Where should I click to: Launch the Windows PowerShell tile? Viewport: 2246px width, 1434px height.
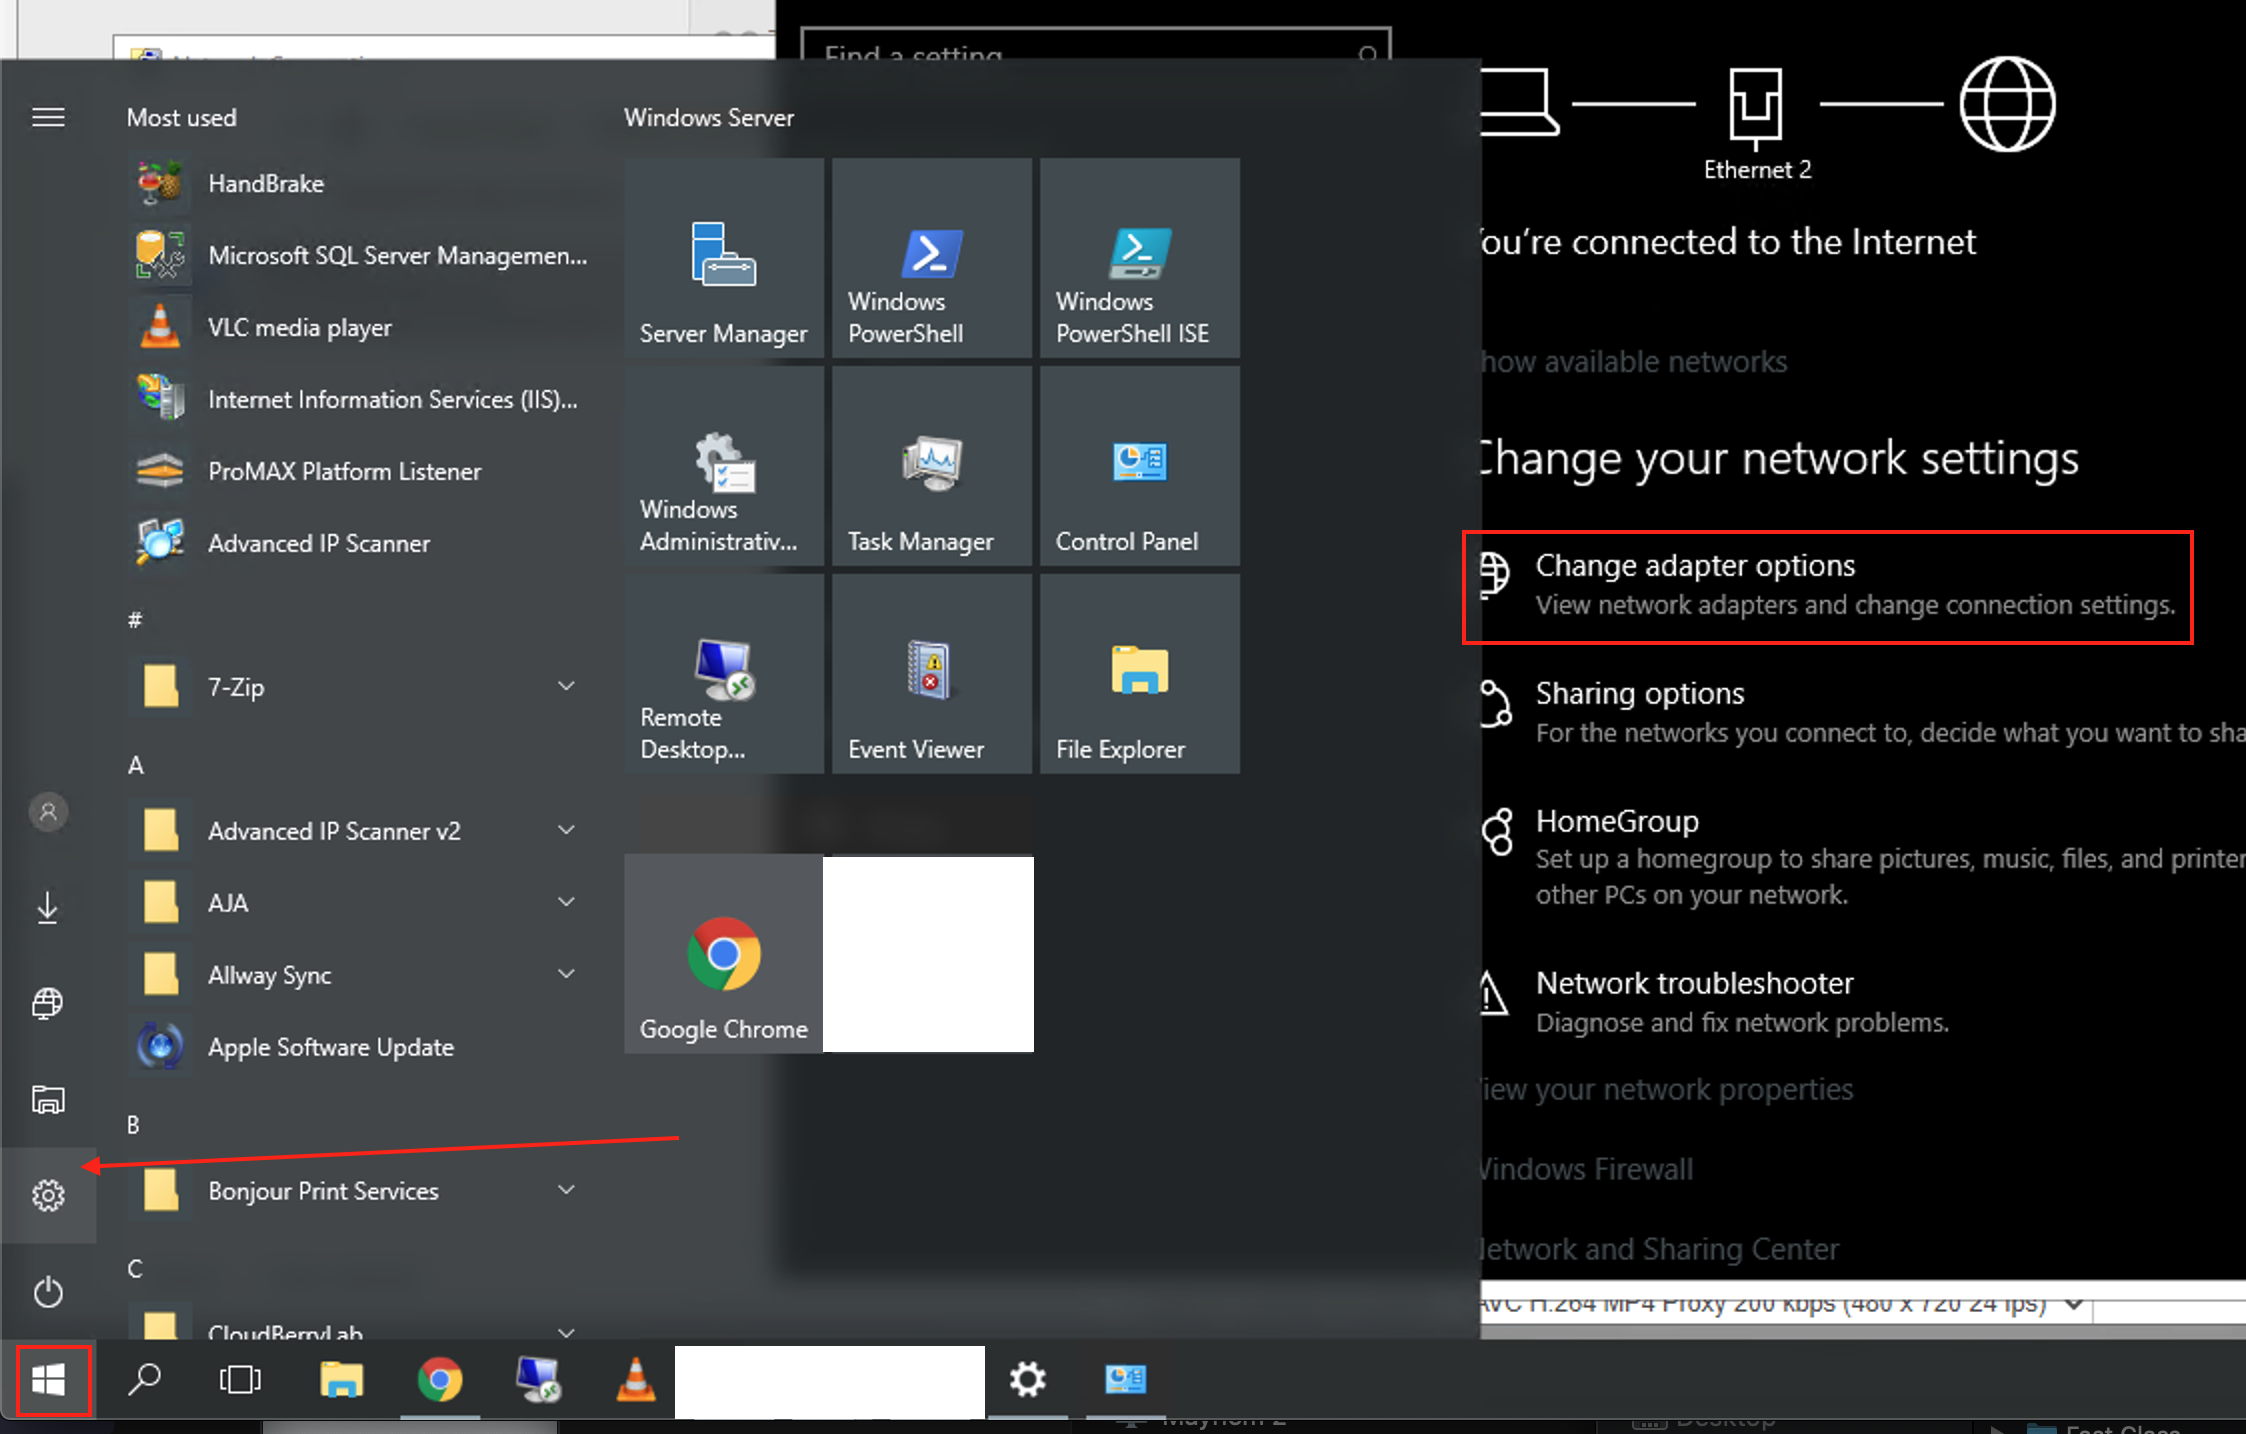[932, 258]
